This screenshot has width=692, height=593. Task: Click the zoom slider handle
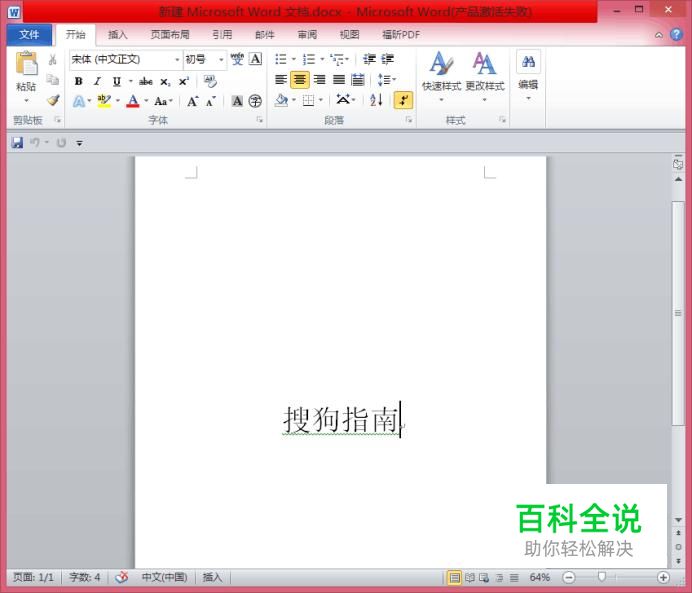602,577
